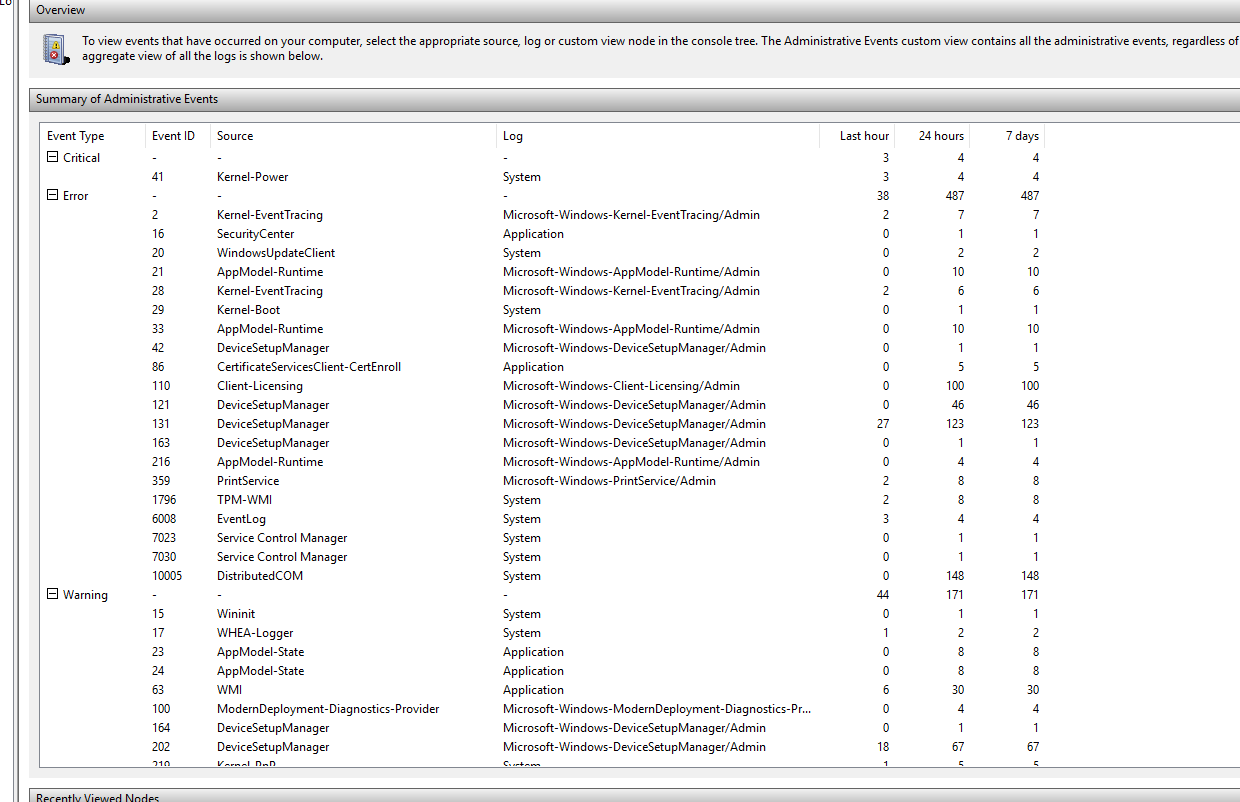Click the Overview section header

click(x=635, y=10)
